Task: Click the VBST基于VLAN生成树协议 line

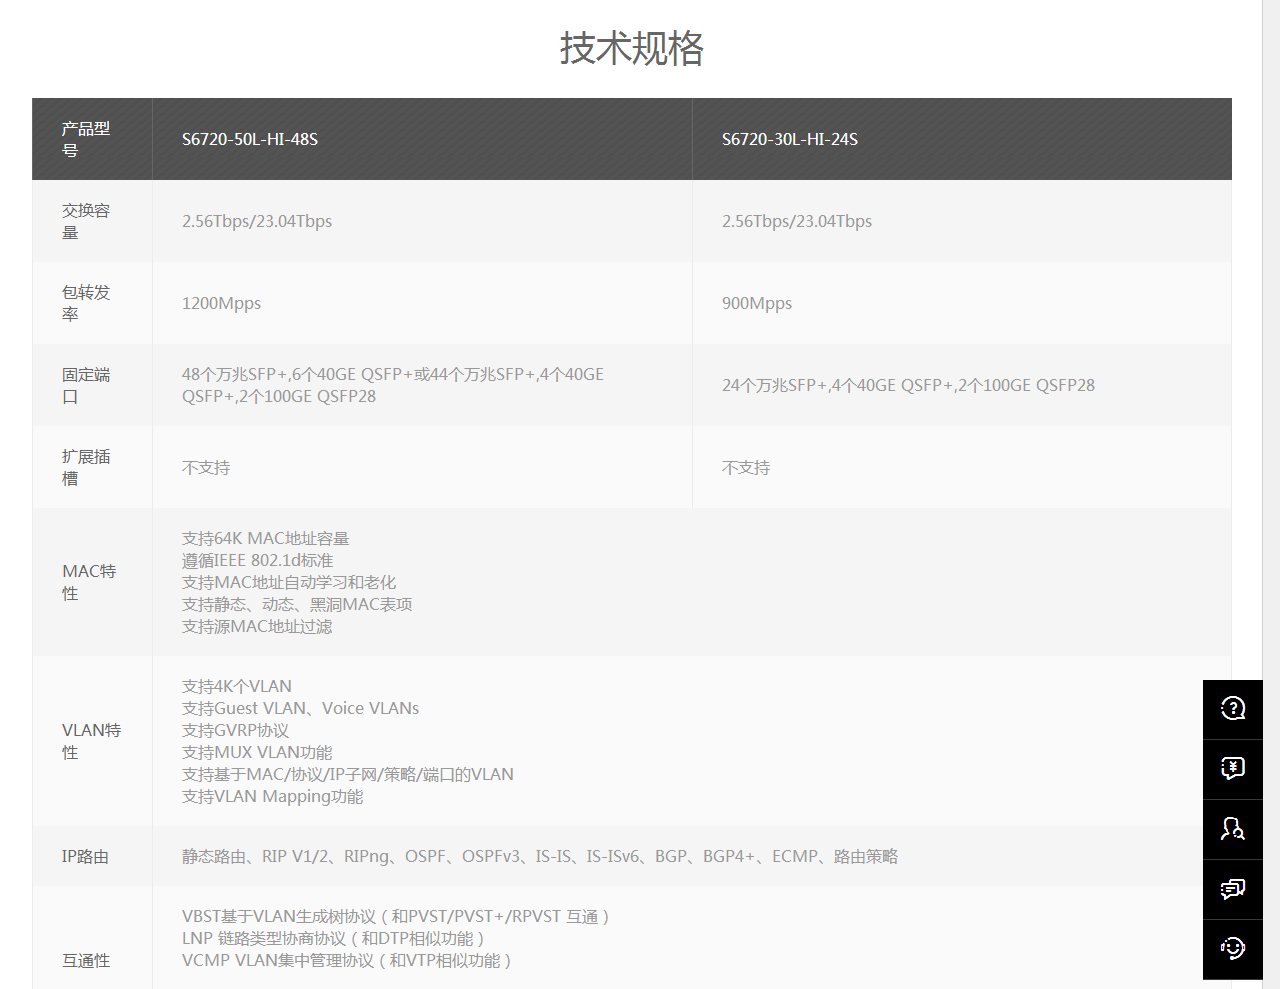Action: click(396, 916)
